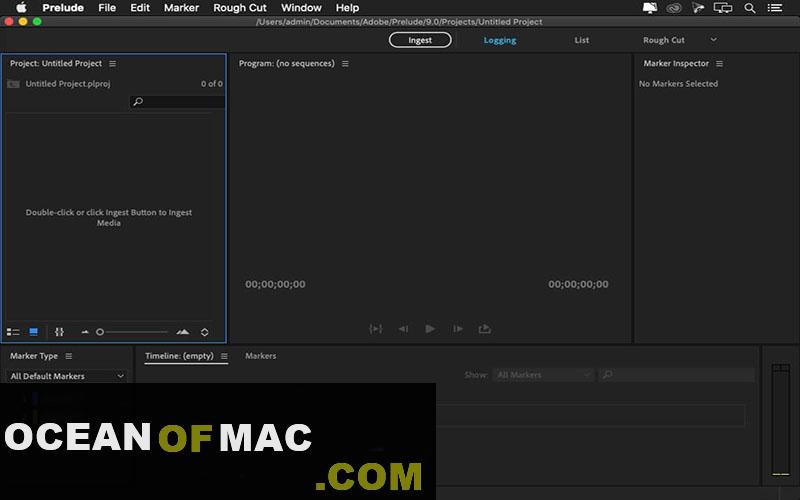Click the Ingest button
The width and height of the screenshot is (800, 500).
coord(420,40)
